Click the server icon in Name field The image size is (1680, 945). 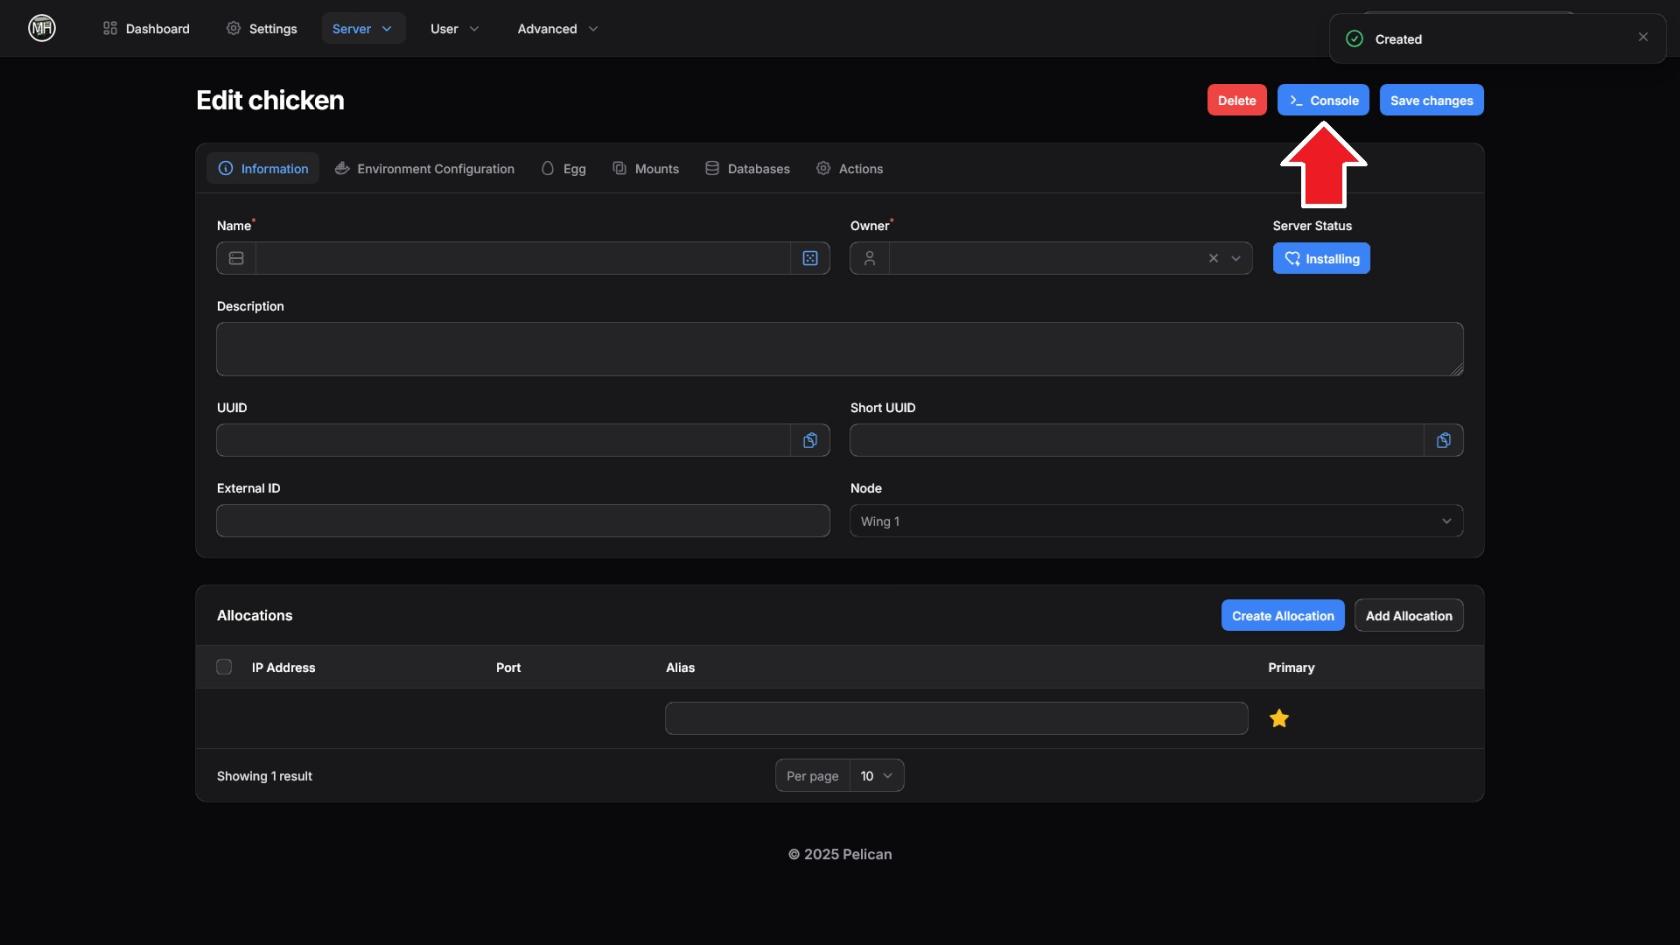[236, 258]
